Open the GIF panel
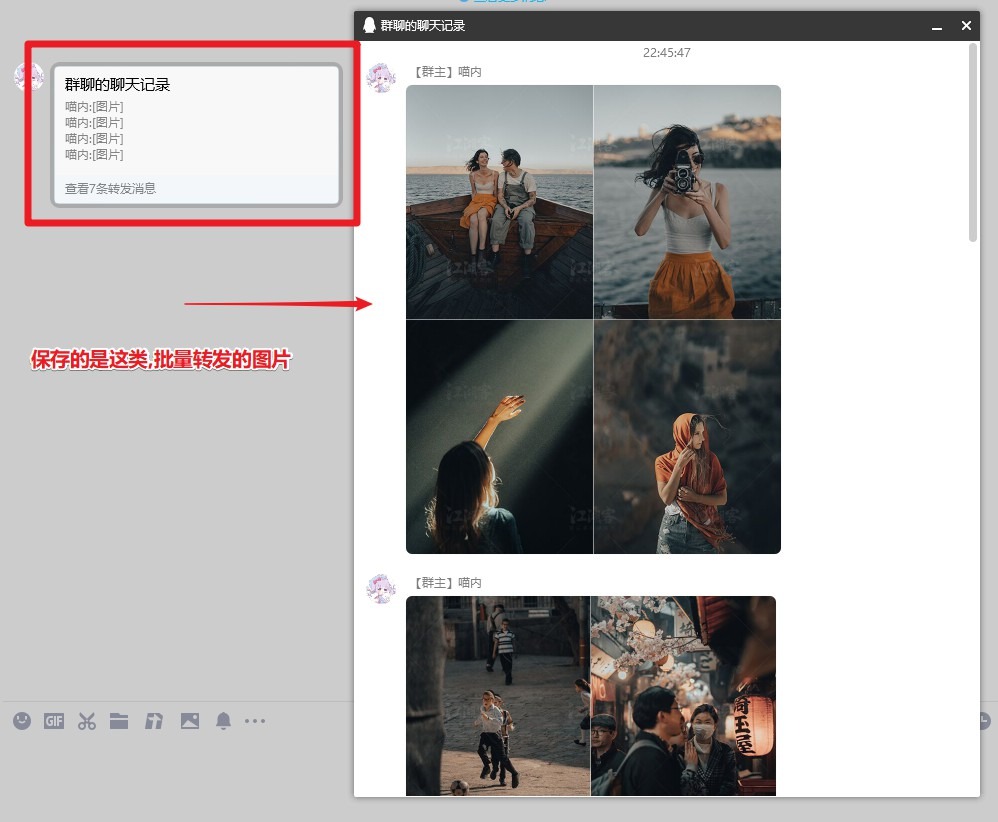998x822 pixels. pyautogui.click(x=53, y=721)
